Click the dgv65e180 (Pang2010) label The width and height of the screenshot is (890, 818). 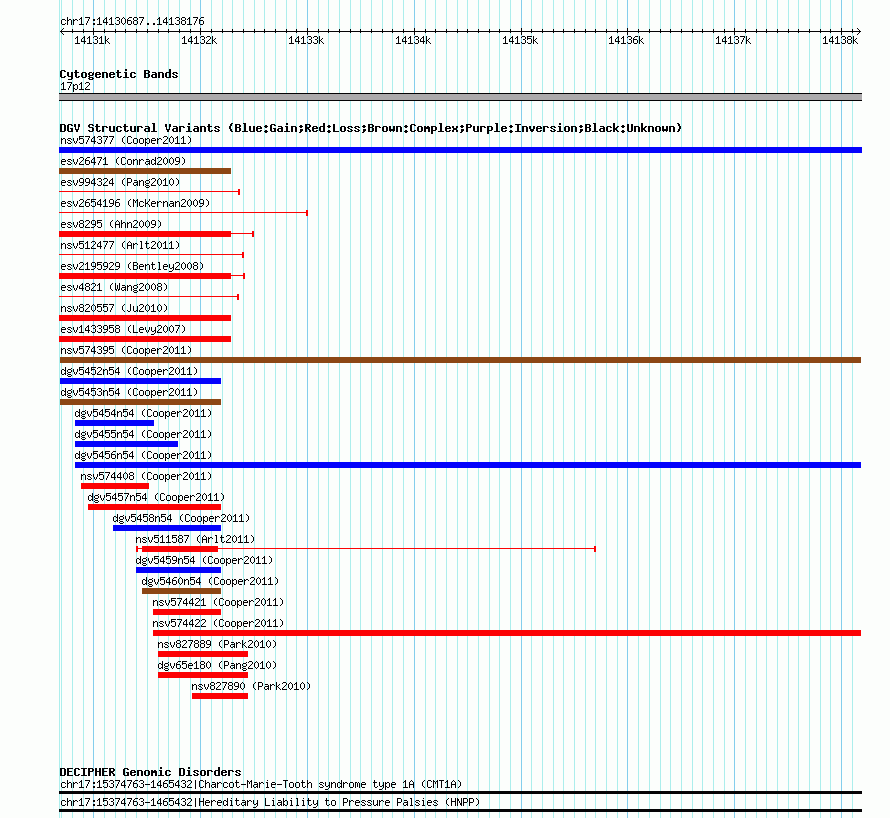pyautogui.click(x=217, y=665)
